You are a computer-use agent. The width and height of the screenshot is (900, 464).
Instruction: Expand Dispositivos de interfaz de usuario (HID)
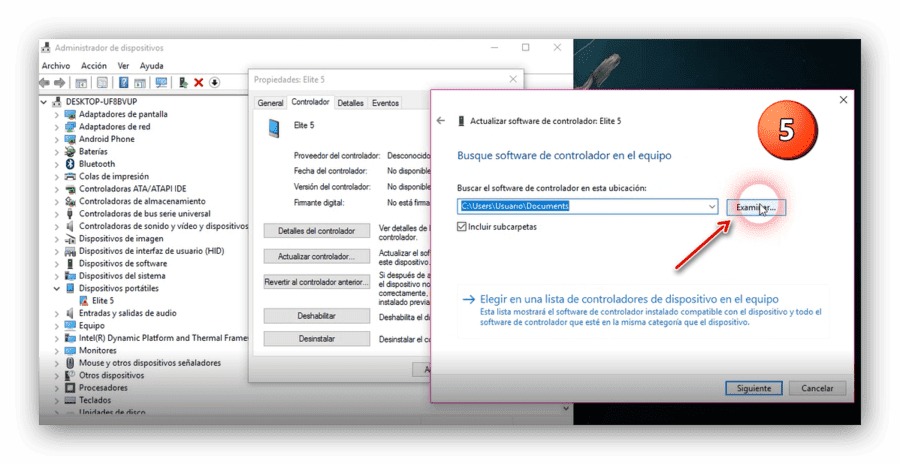pos(56,251)
